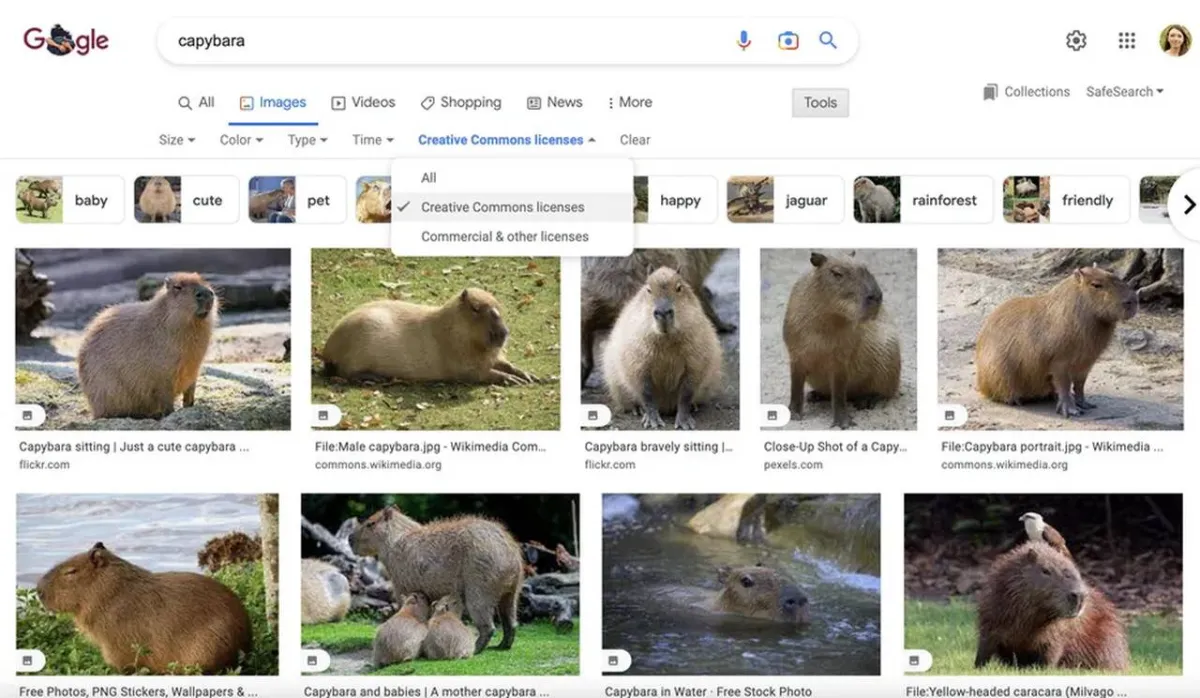Open the Color filter dropdown
The image size is (1200, 698).
241,140
